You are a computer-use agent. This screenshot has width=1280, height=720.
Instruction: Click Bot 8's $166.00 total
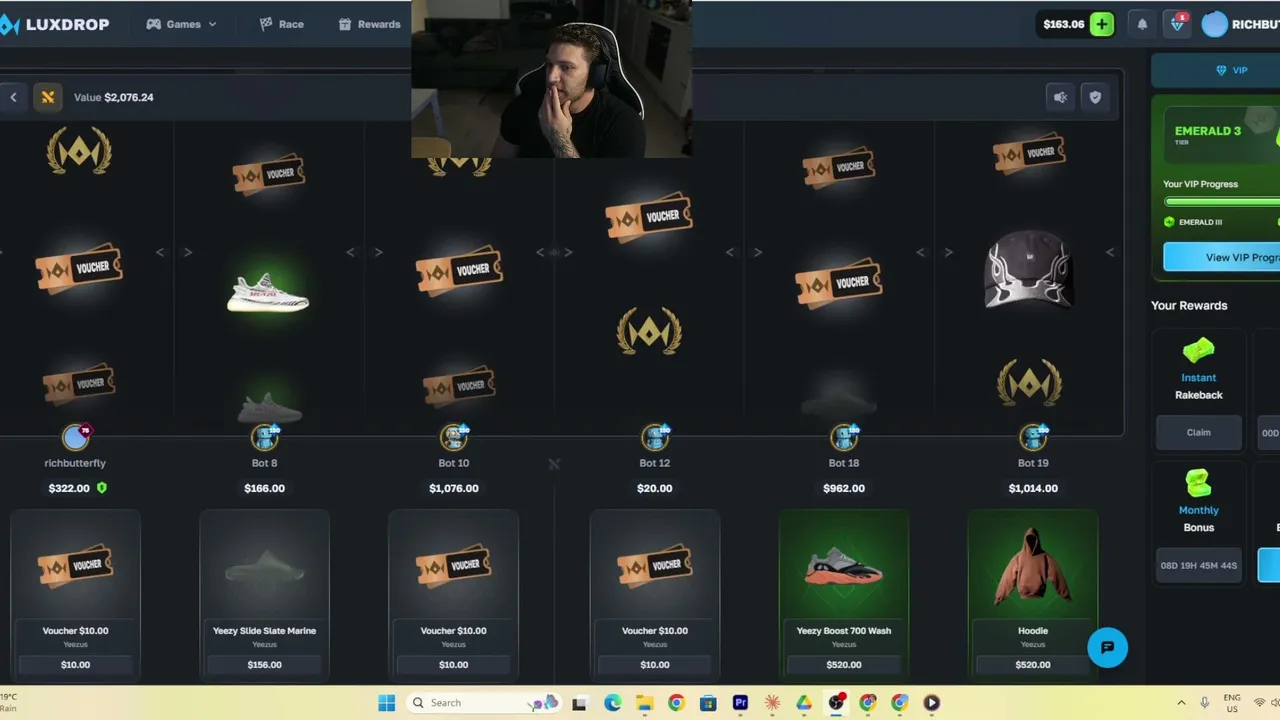tap(264, 488)
